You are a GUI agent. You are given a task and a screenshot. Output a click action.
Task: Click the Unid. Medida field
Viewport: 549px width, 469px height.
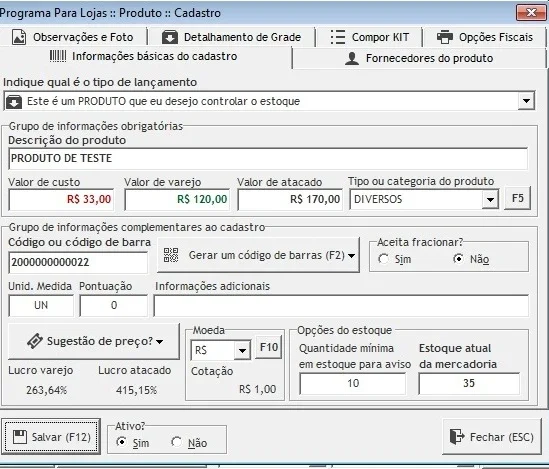(x=41, y=305)
